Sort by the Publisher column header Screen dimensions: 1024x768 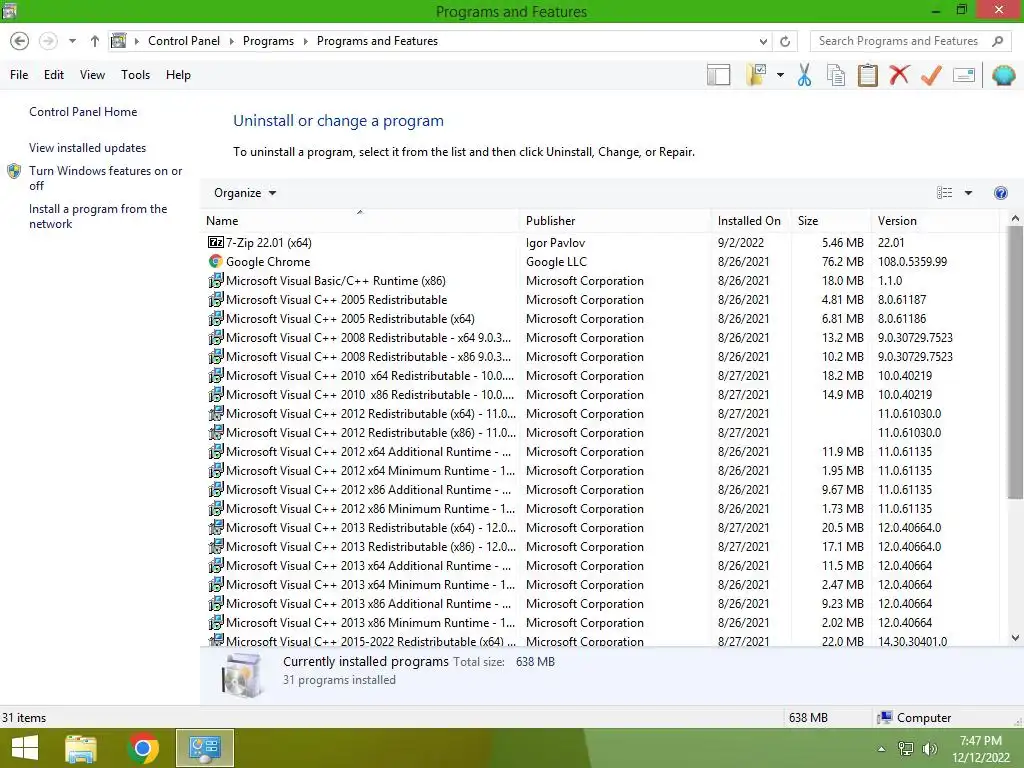(615, 221)
